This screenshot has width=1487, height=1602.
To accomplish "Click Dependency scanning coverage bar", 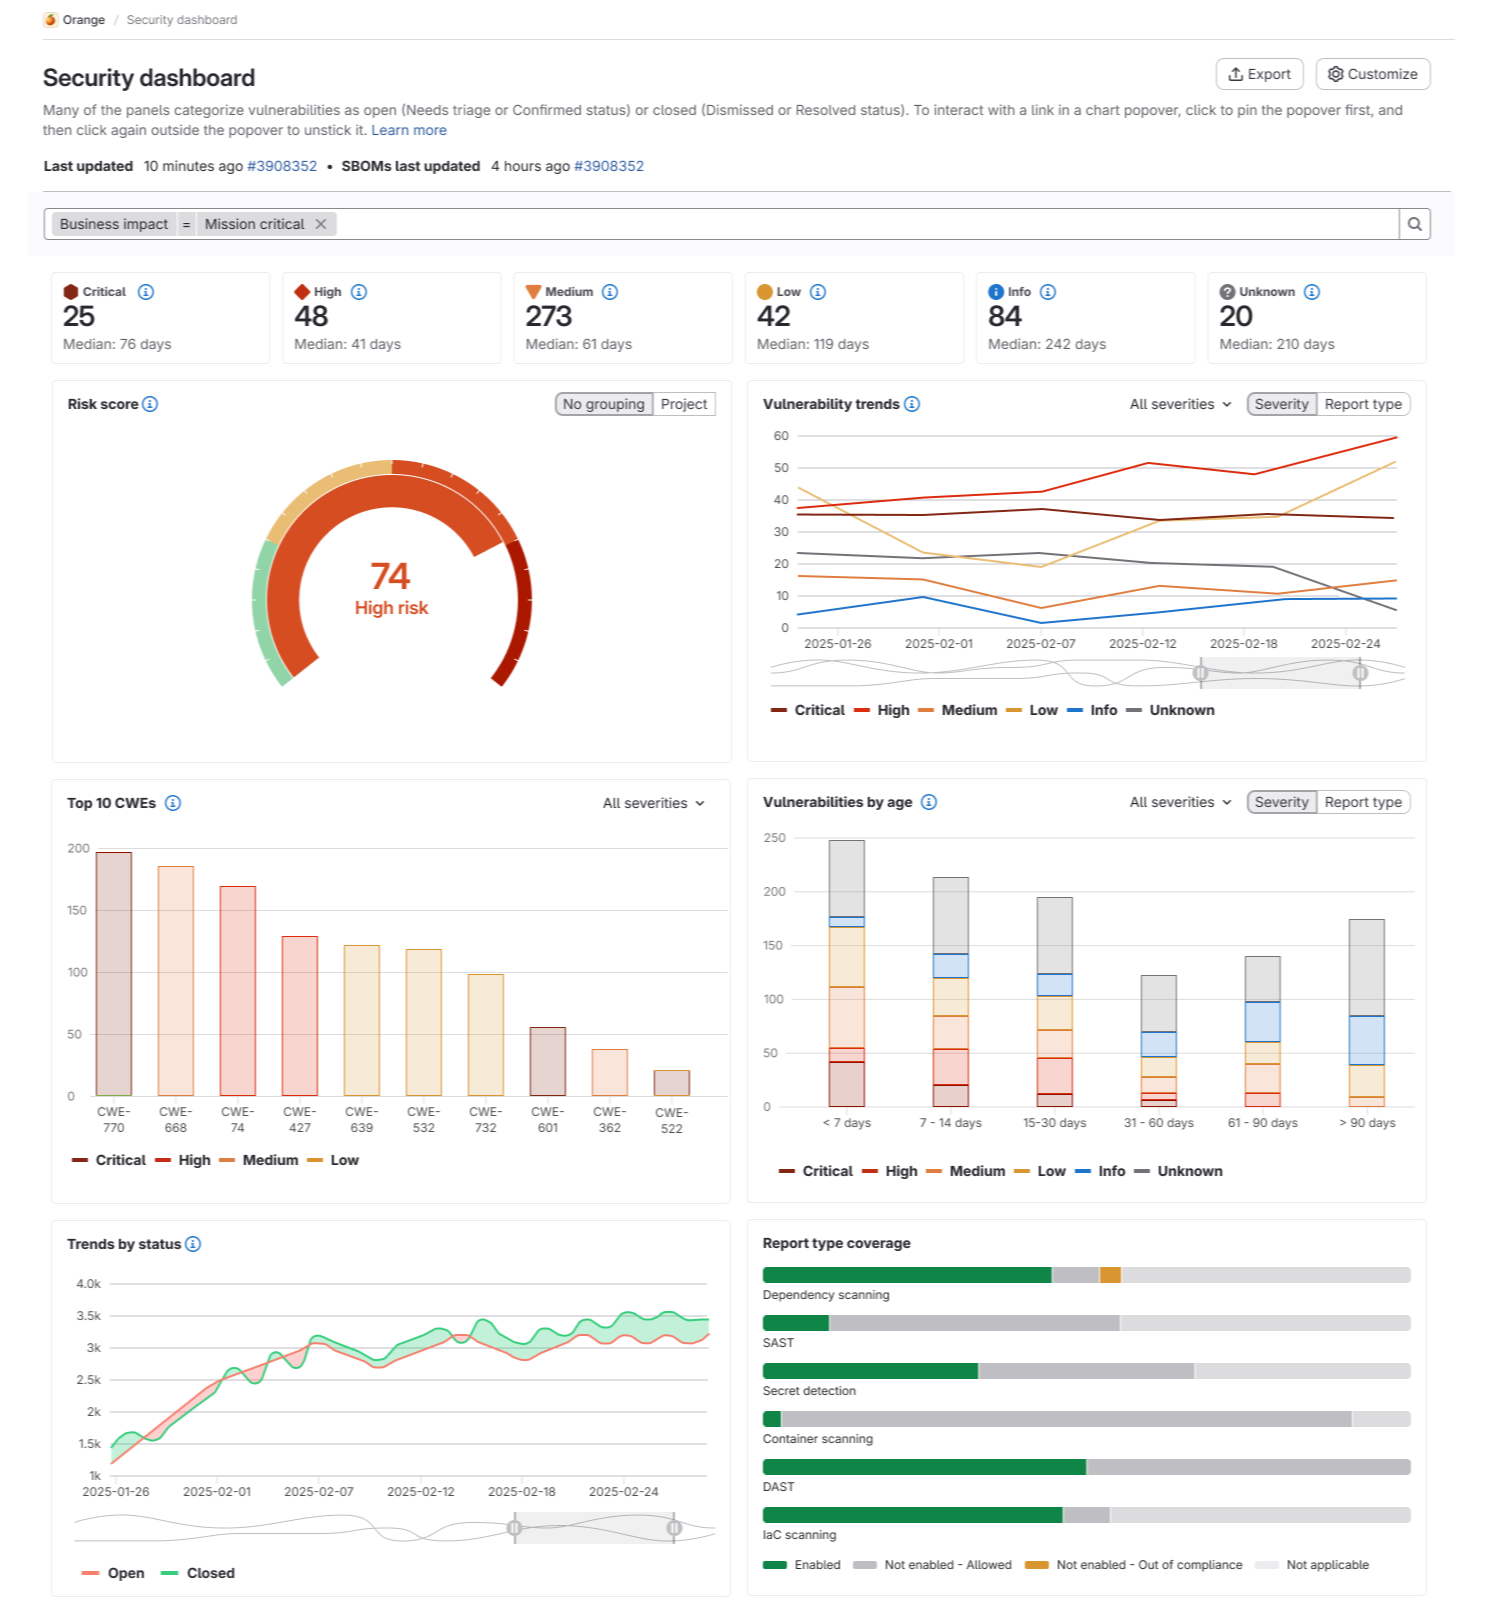I will click(1087, 1275).
